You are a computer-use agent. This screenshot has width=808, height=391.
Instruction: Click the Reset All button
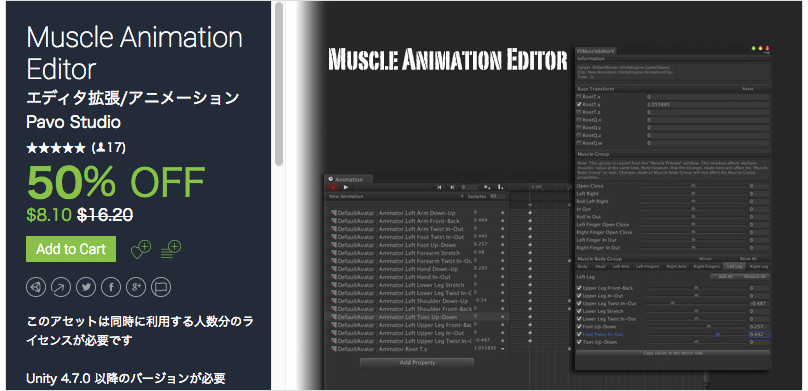[748, 259]
